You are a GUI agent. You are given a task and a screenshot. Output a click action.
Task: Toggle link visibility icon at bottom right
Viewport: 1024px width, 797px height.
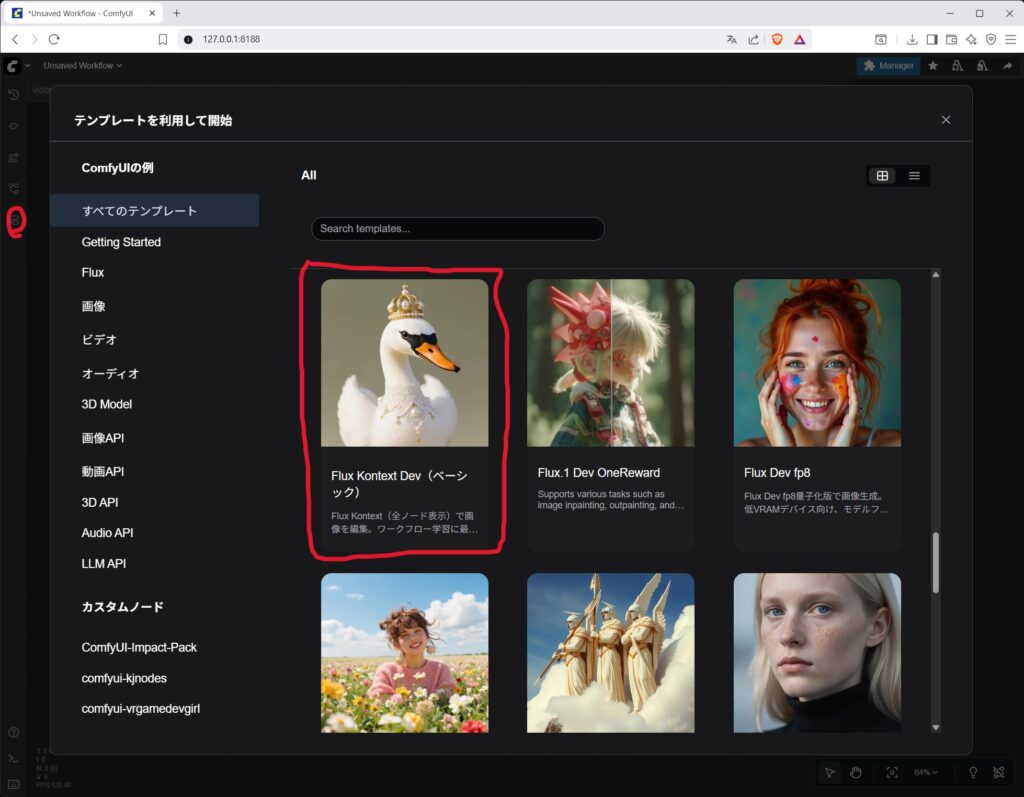[x=999, y=772]
